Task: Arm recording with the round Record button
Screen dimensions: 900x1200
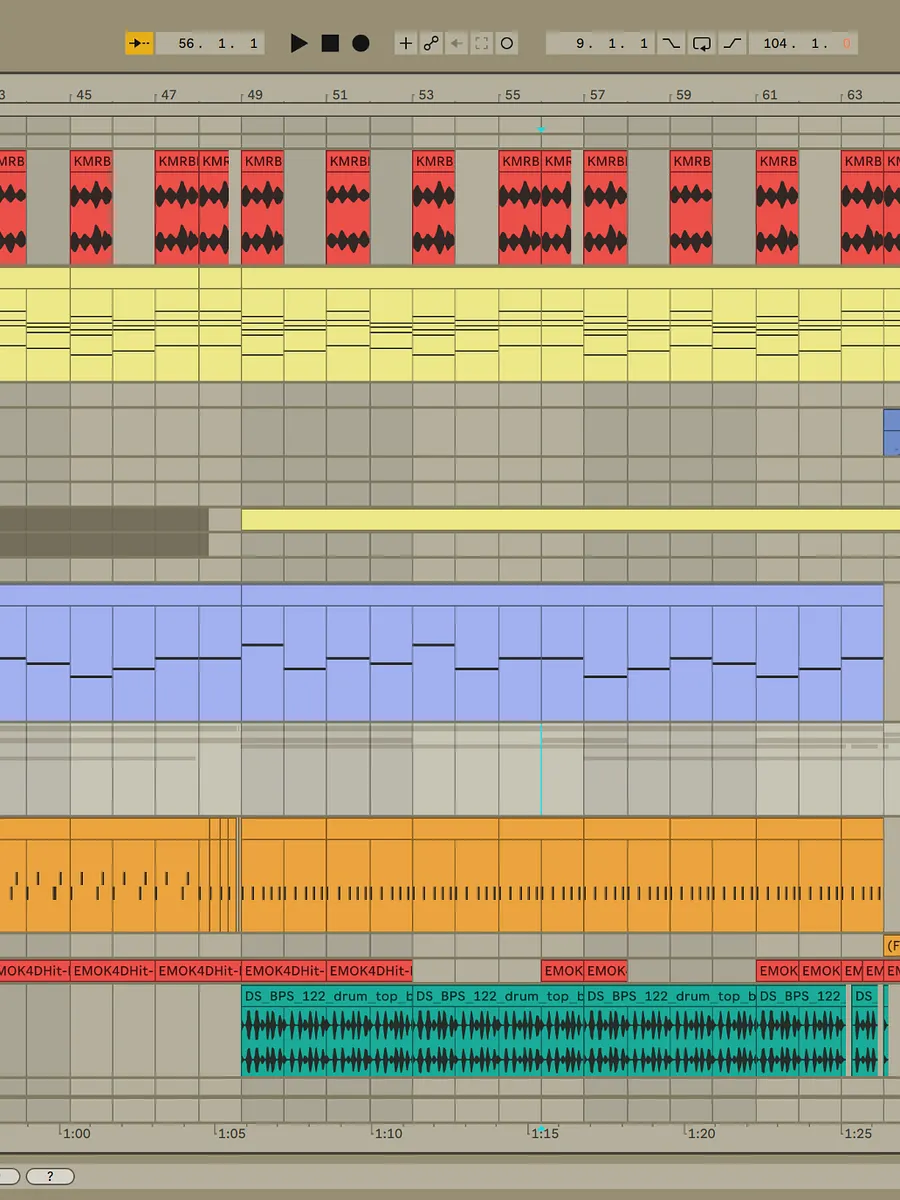Action: pos(361,43)
